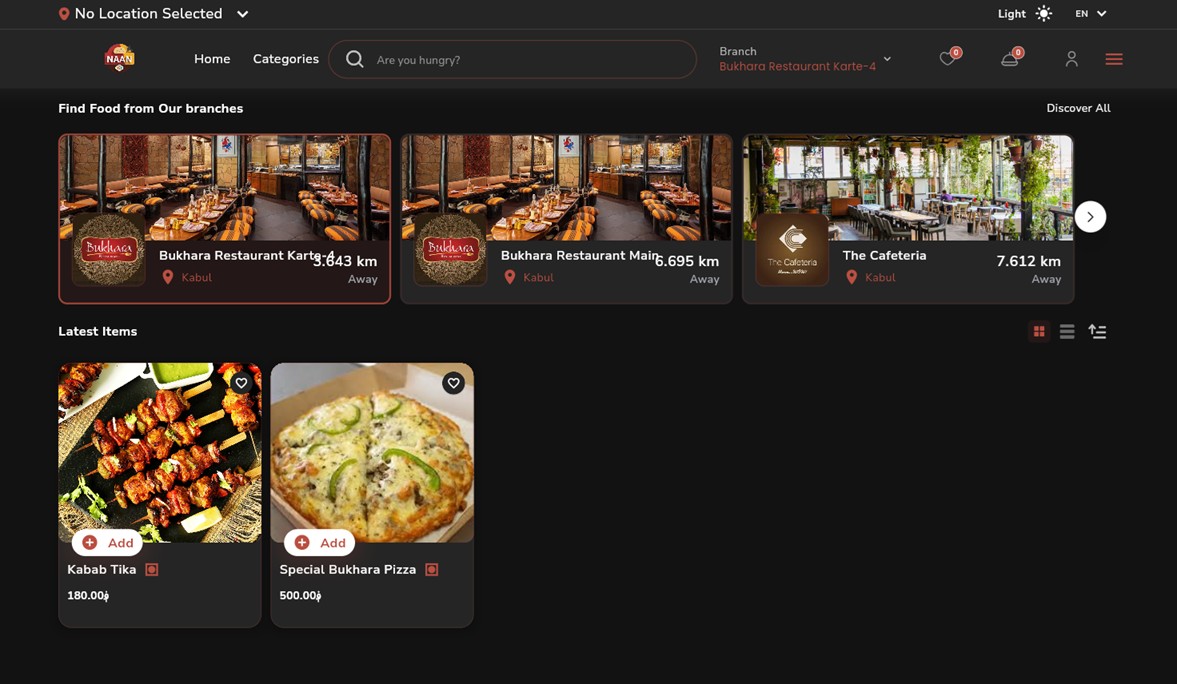Click the 180.00 price
Image resolution: width=1177 pixels, height=684 pixels.
pyautogui.click(x=88, y=595)
